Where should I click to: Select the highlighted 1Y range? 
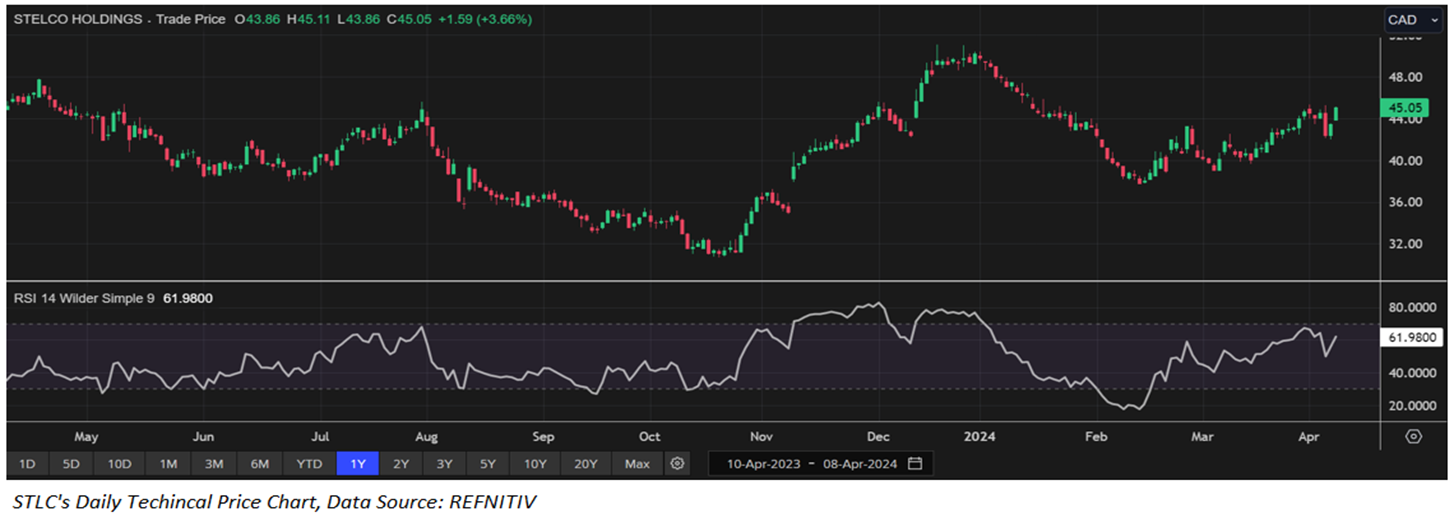click(357, 464)
